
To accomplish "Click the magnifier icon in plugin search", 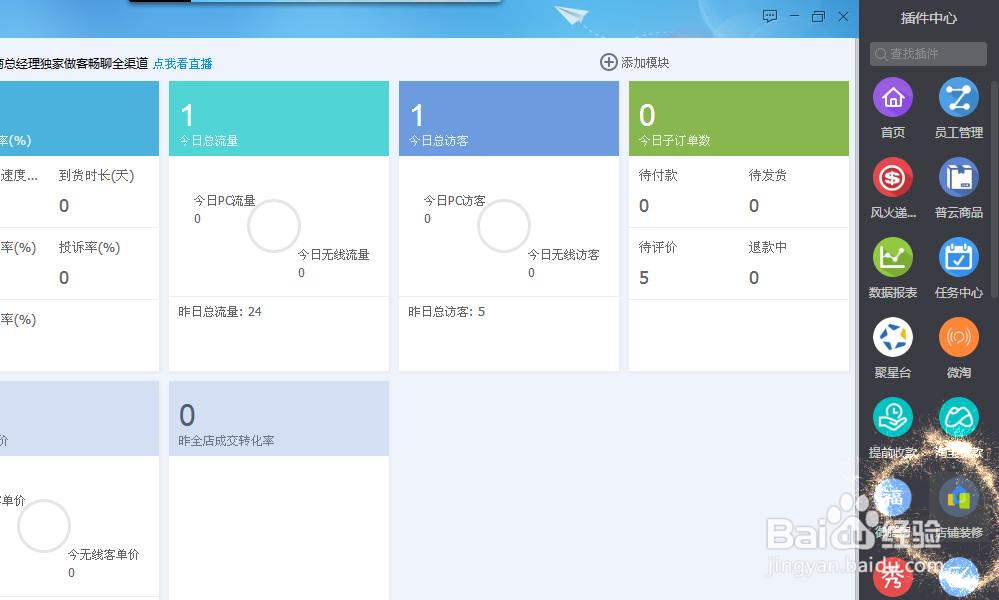I will pyautogui.click(x=880, y=54).
